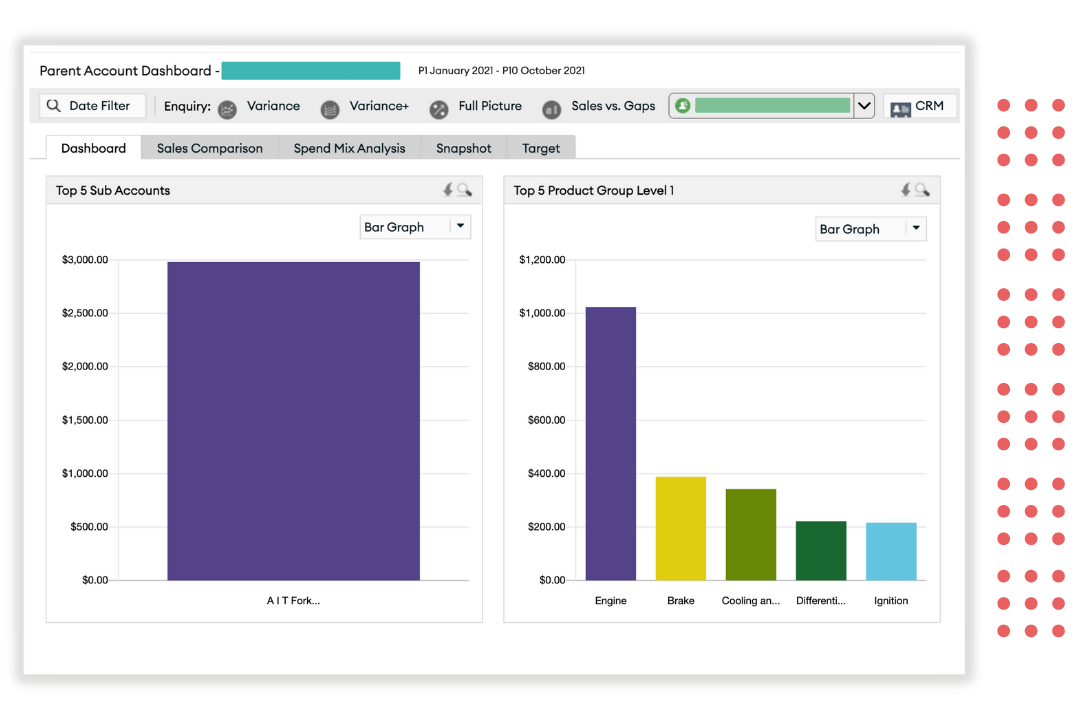Open Bar Graph dropdown in Top 5 Sub Accounts
The image size is (1080, 720).
pos(460,227)
